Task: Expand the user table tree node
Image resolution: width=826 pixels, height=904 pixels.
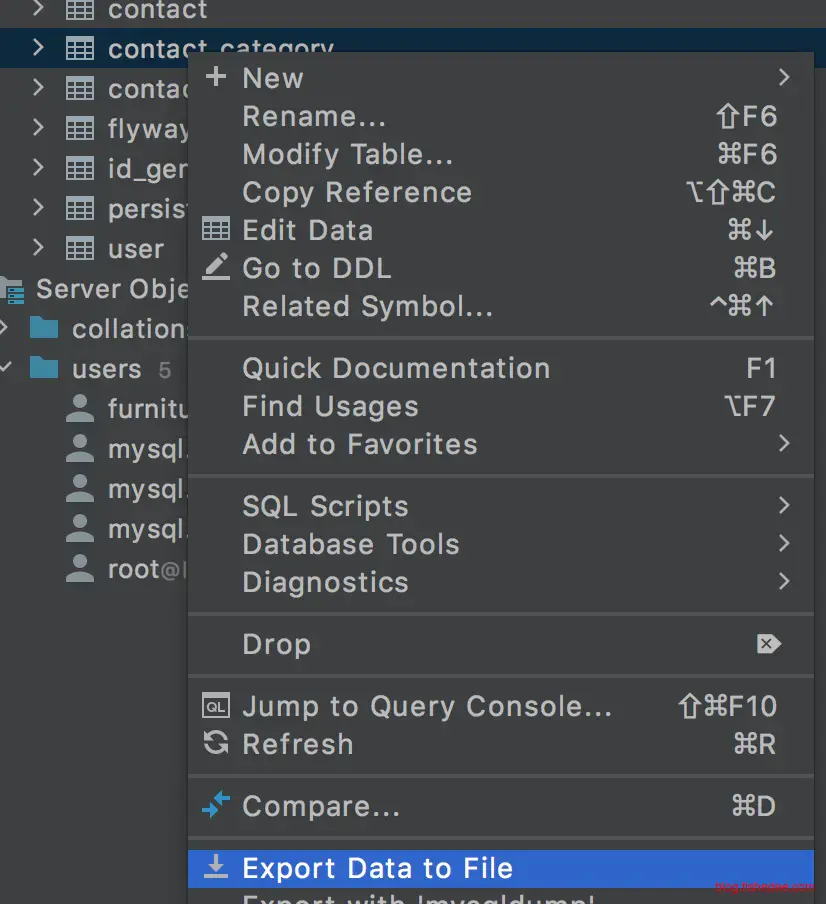Action: [38, 247]
